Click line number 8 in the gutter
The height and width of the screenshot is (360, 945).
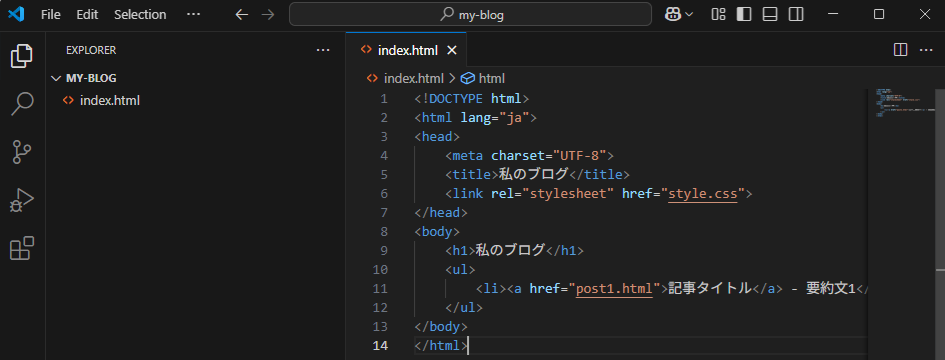(x=384, y=232)
